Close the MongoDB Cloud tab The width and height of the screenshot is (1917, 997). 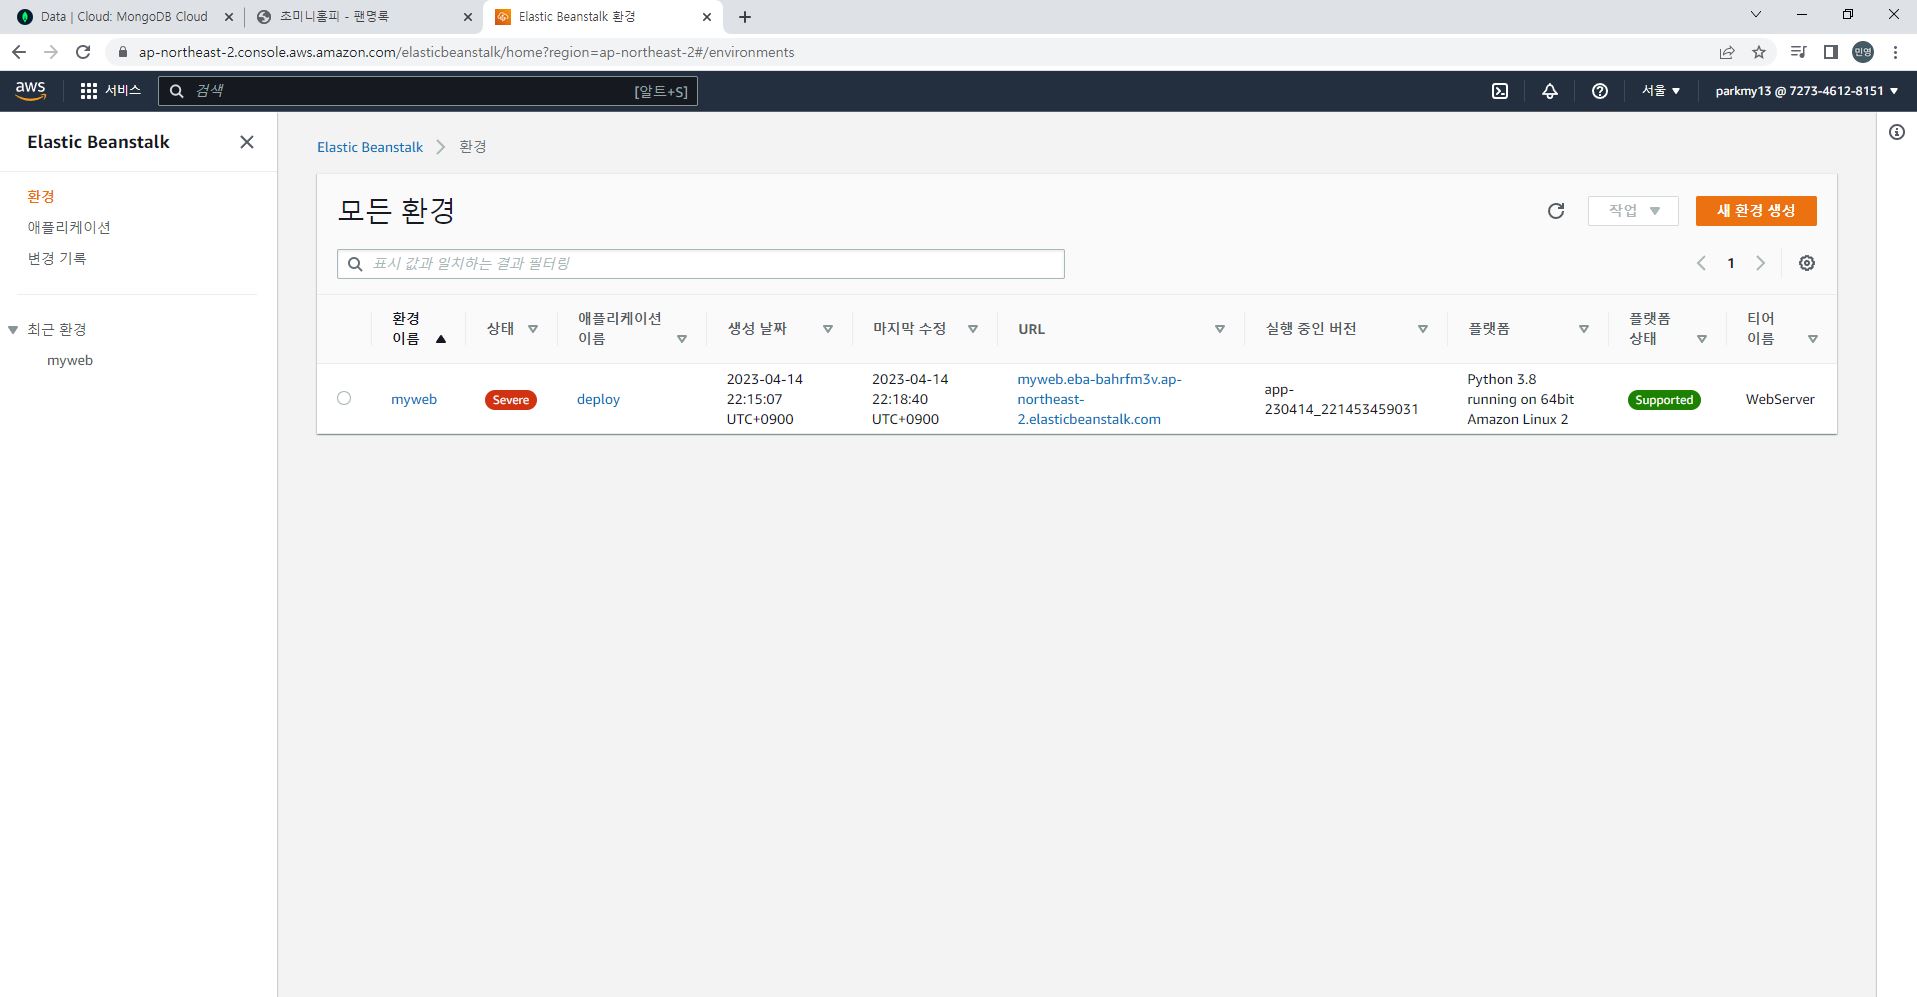pos(228,17)
